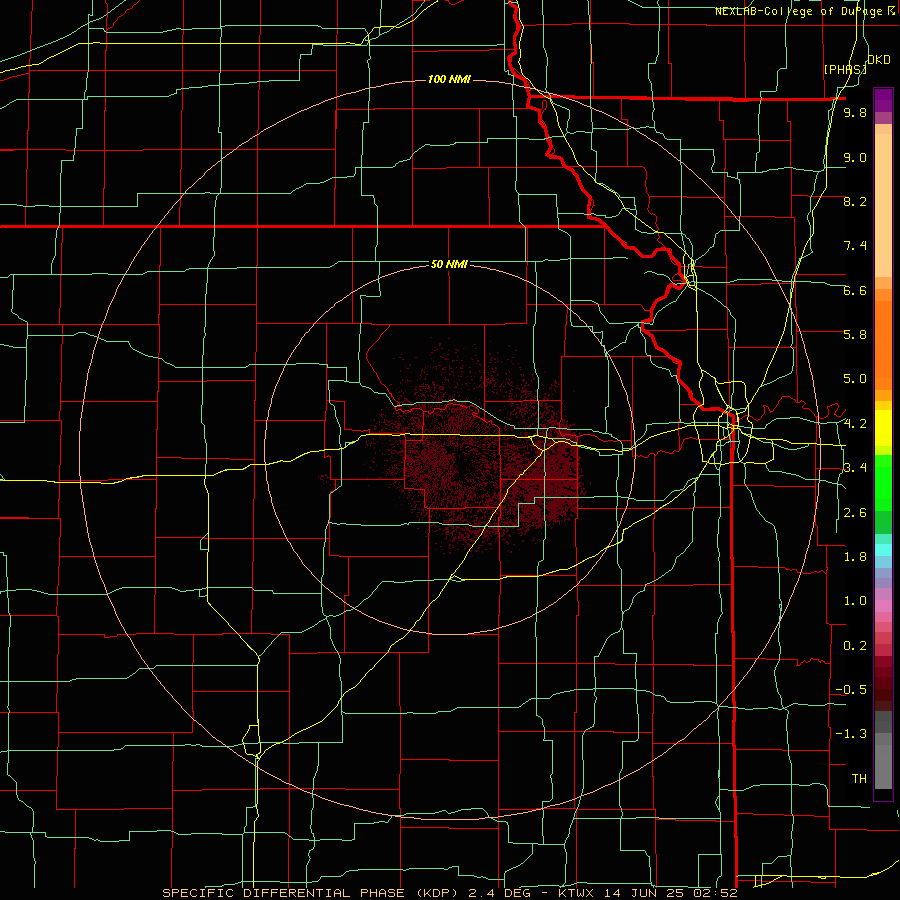900x900 pixels.
Task: Click the 50 NMI range ring label
Action: (449, 264)
